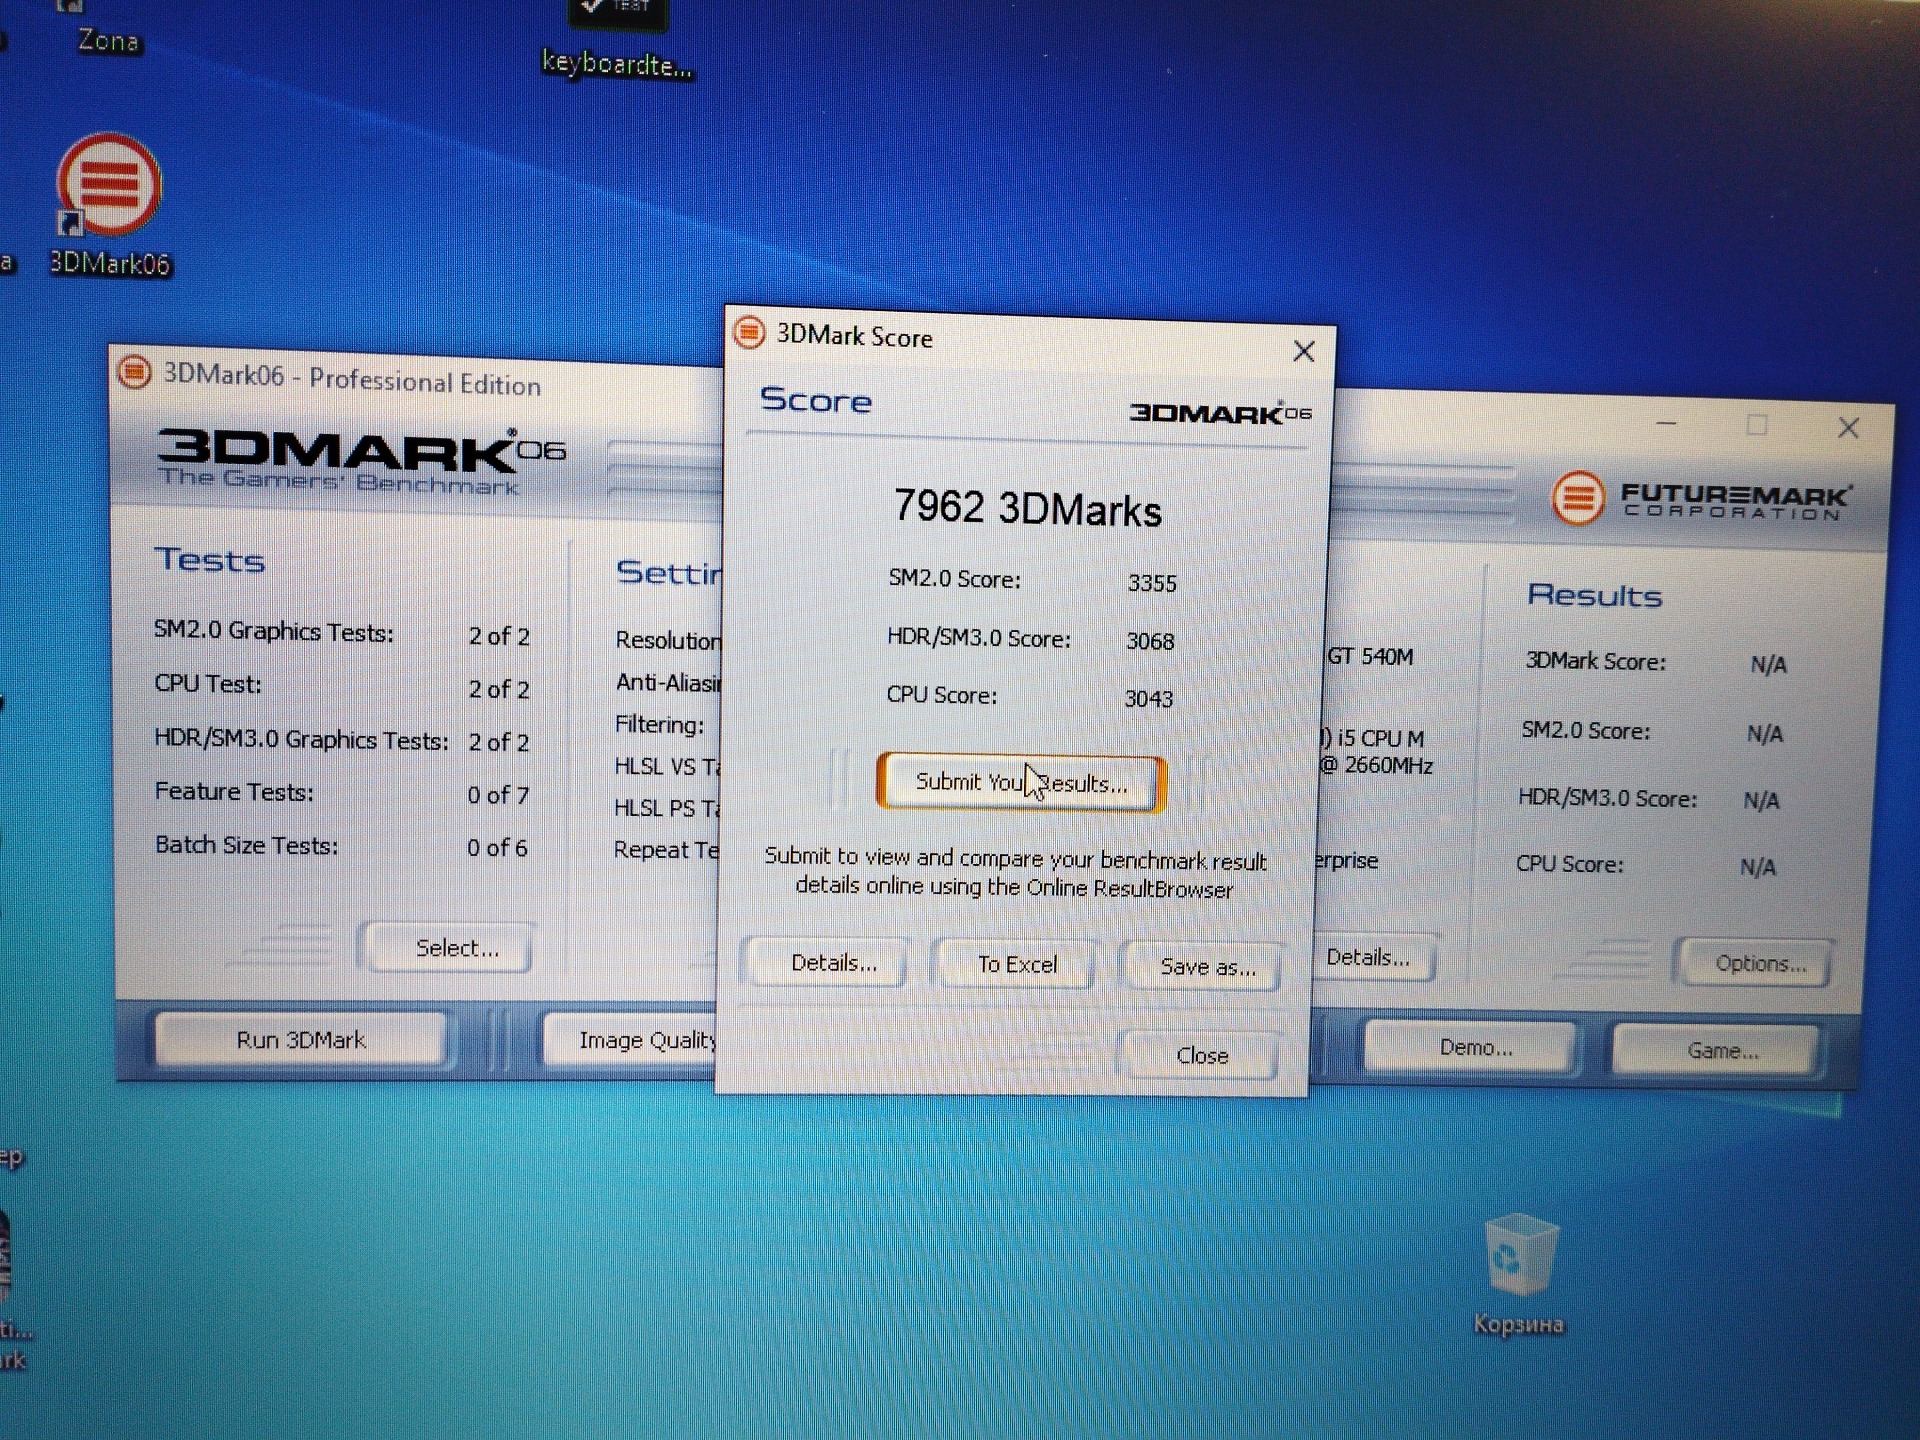
Task: Click SM2.0 Score value 3355
Action: click(x=1152, y=583)
